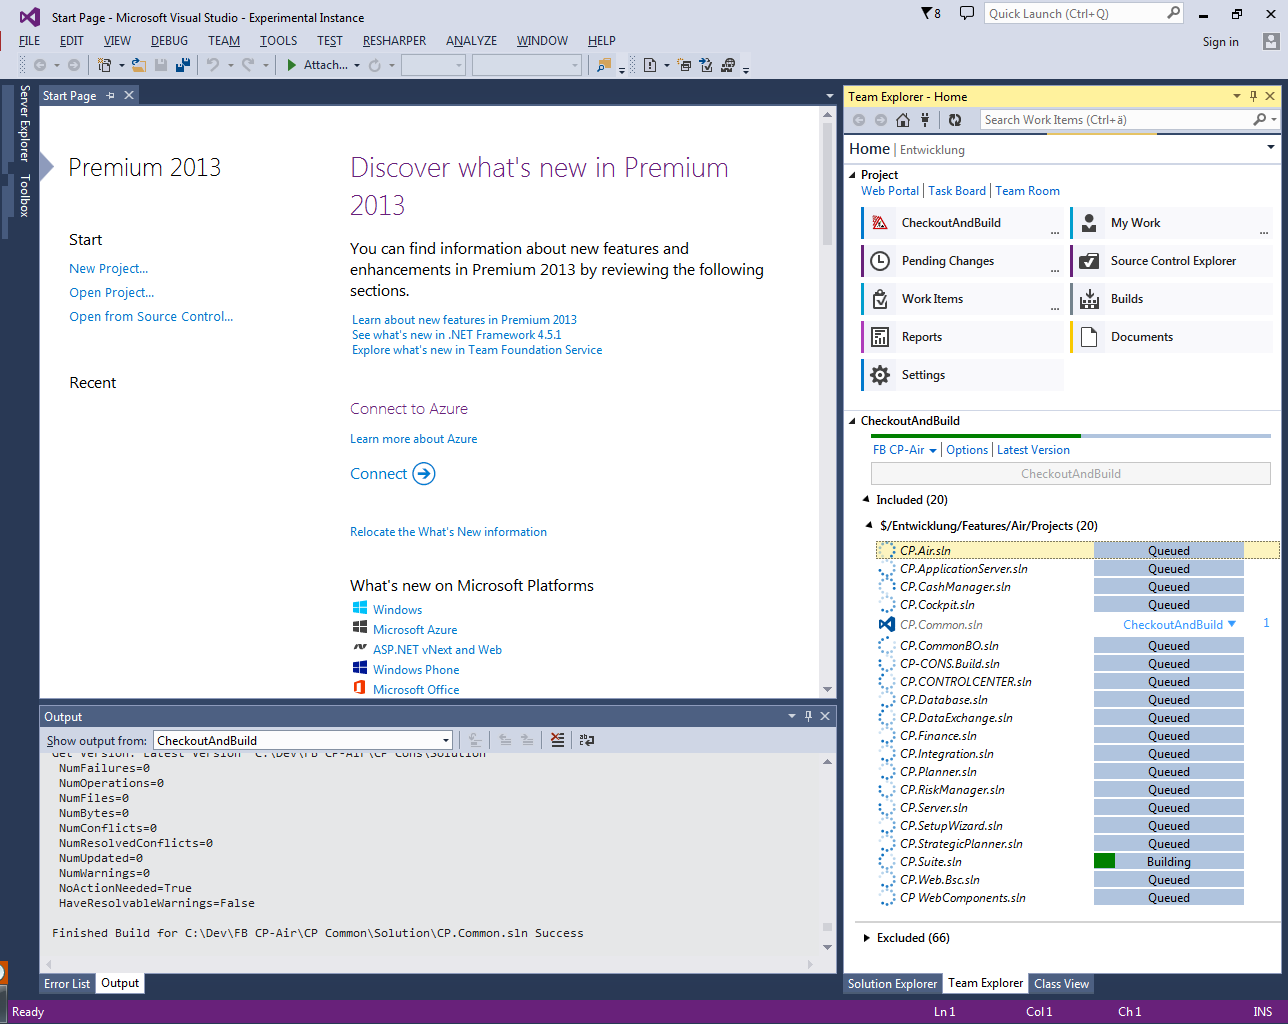The width and height of the screenshot is (1288, 1024).
Task: Open the Attach dropdown arrow
Action: pyautogui.click(x=357, y=66)
